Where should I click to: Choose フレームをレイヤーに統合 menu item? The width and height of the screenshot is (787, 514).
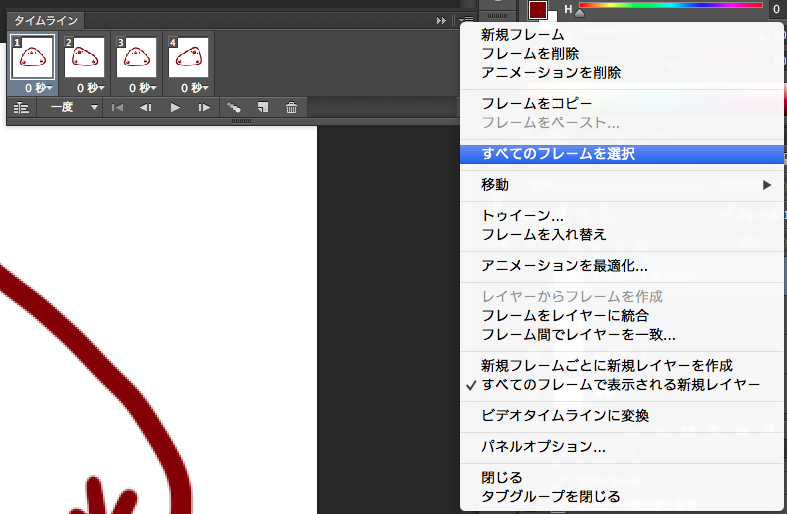click(622, 315)
